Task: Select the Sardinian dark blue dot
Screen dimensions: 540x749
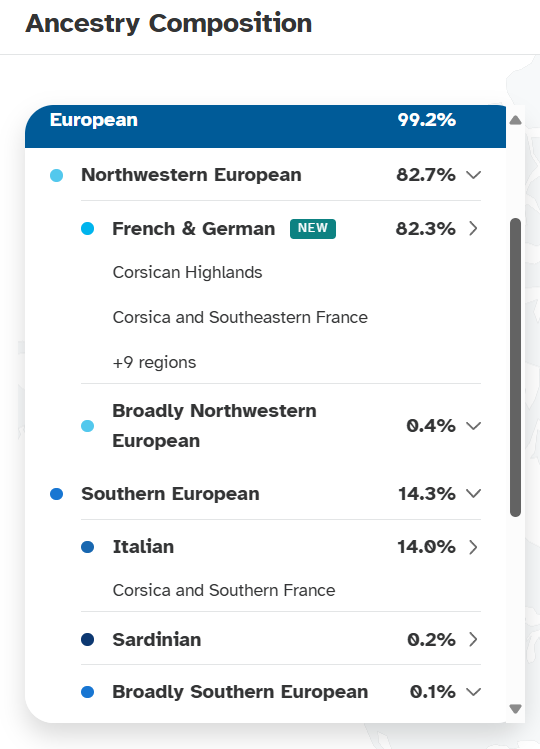Action: pos(87,639)
